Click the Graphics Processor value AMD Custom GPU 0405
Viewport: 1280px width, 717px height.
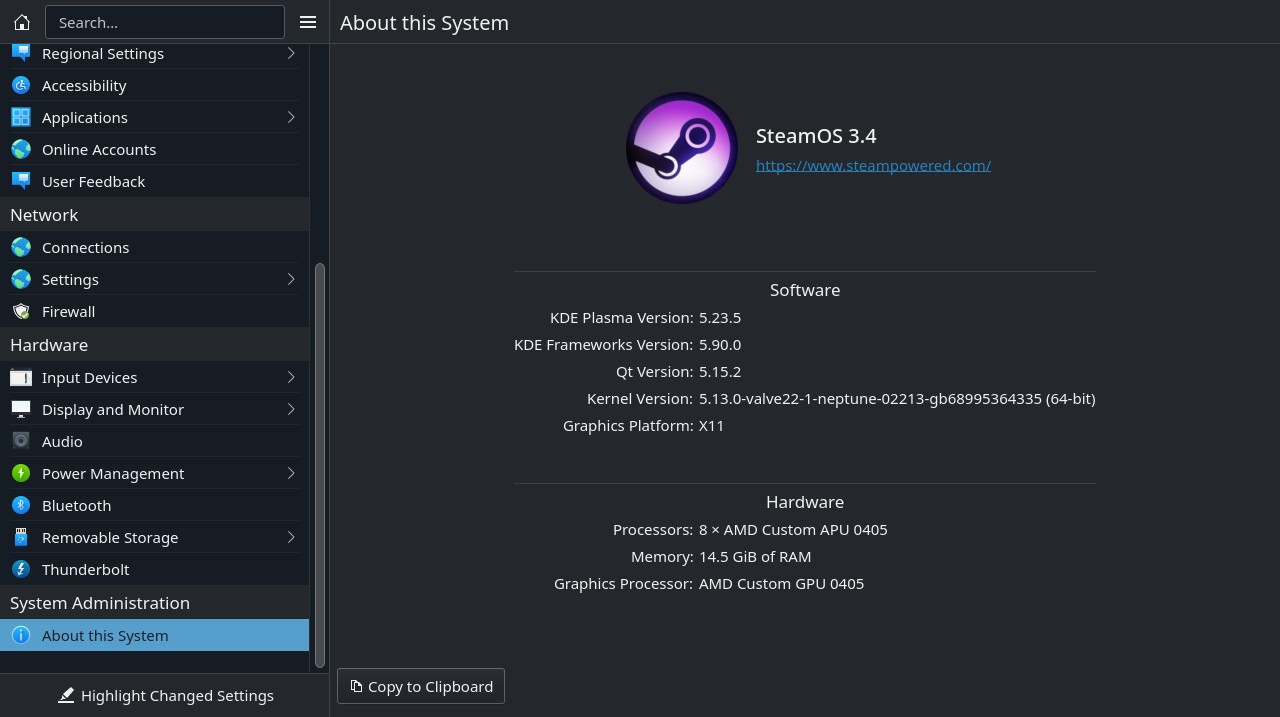(781, 583)
